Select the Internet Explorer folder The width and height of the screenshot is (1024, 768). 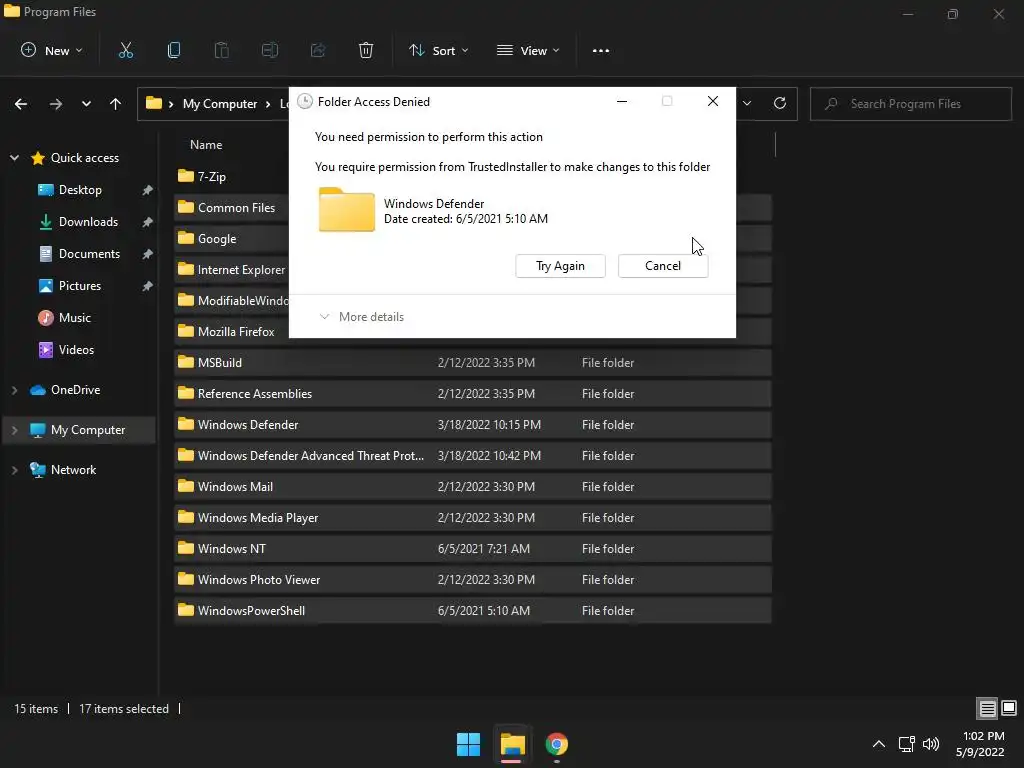click(x=232, y=270)
